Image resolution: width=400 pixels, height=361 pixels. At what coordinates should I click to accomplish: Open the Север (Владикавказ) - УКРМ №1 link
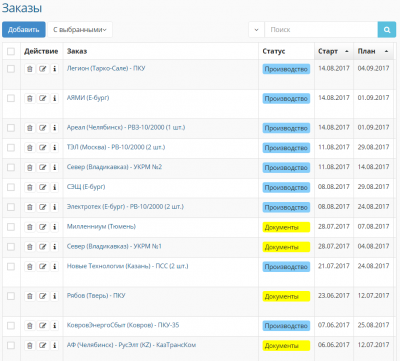[x=114, y=246]
